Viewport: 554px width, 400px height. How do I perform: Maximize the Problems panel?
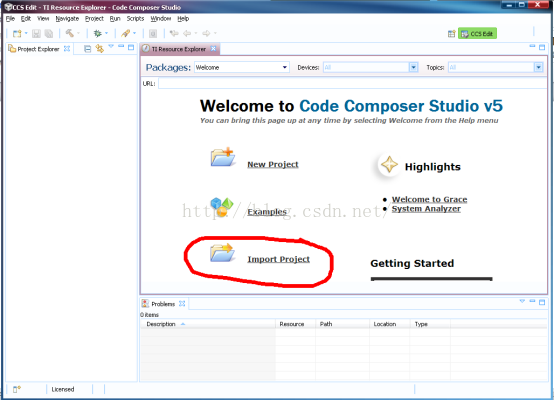(542, 302)
